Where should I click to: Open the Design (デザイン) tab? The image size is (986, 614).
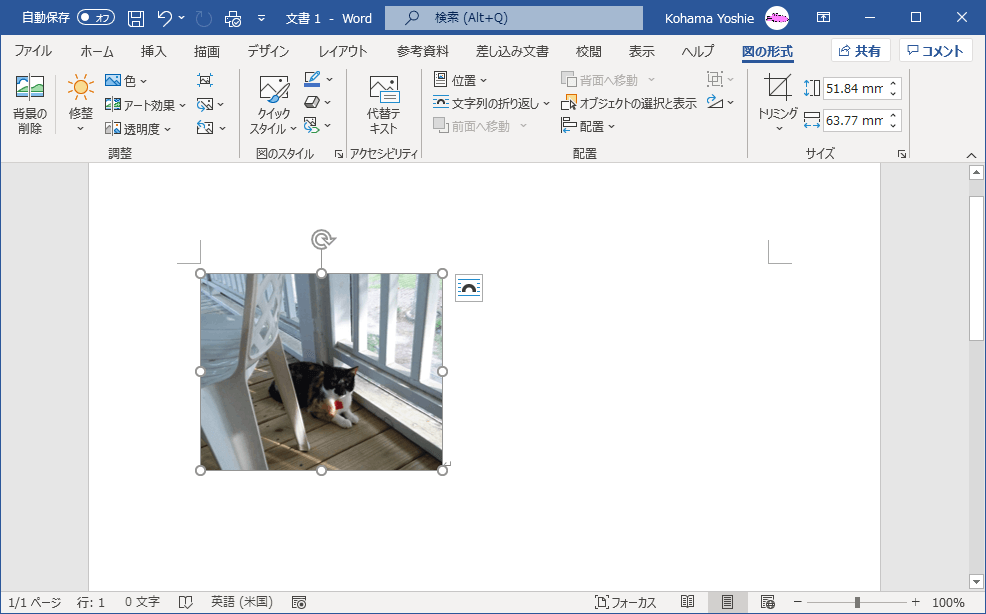click(x=269, y=52)
